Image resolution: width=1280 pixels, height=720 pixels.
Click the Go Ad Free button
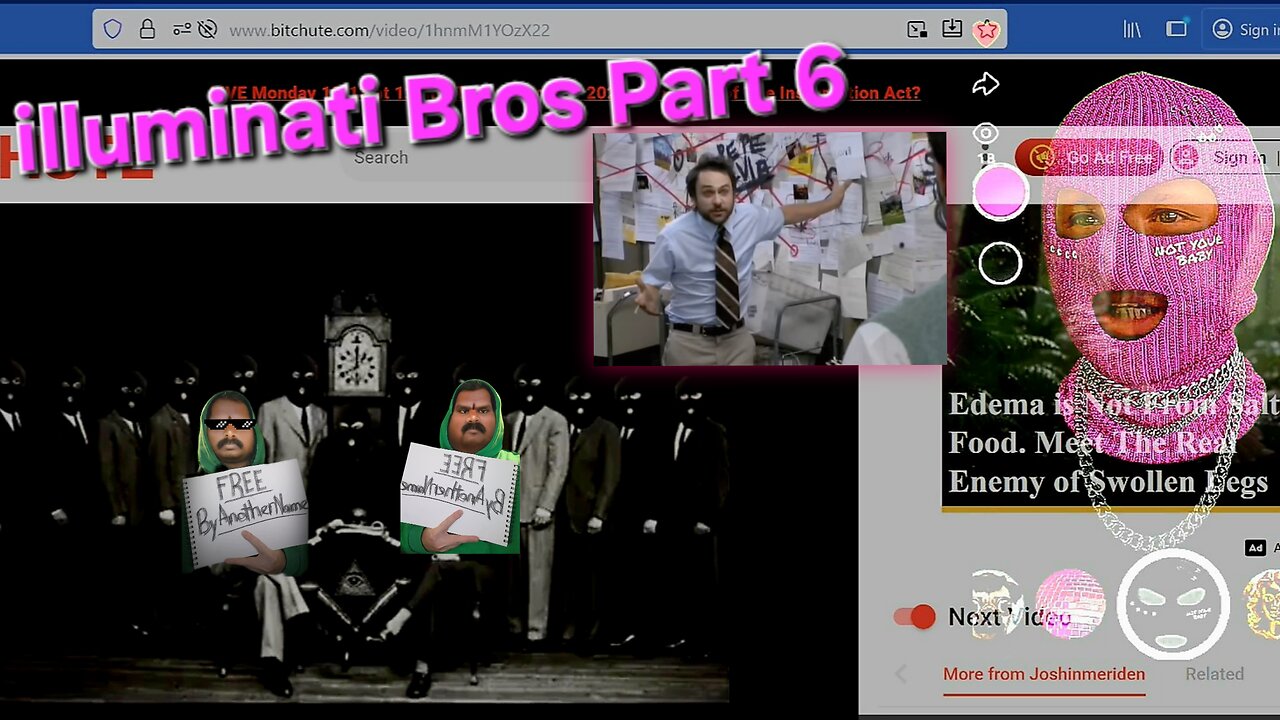click(x=1090, y=157)
